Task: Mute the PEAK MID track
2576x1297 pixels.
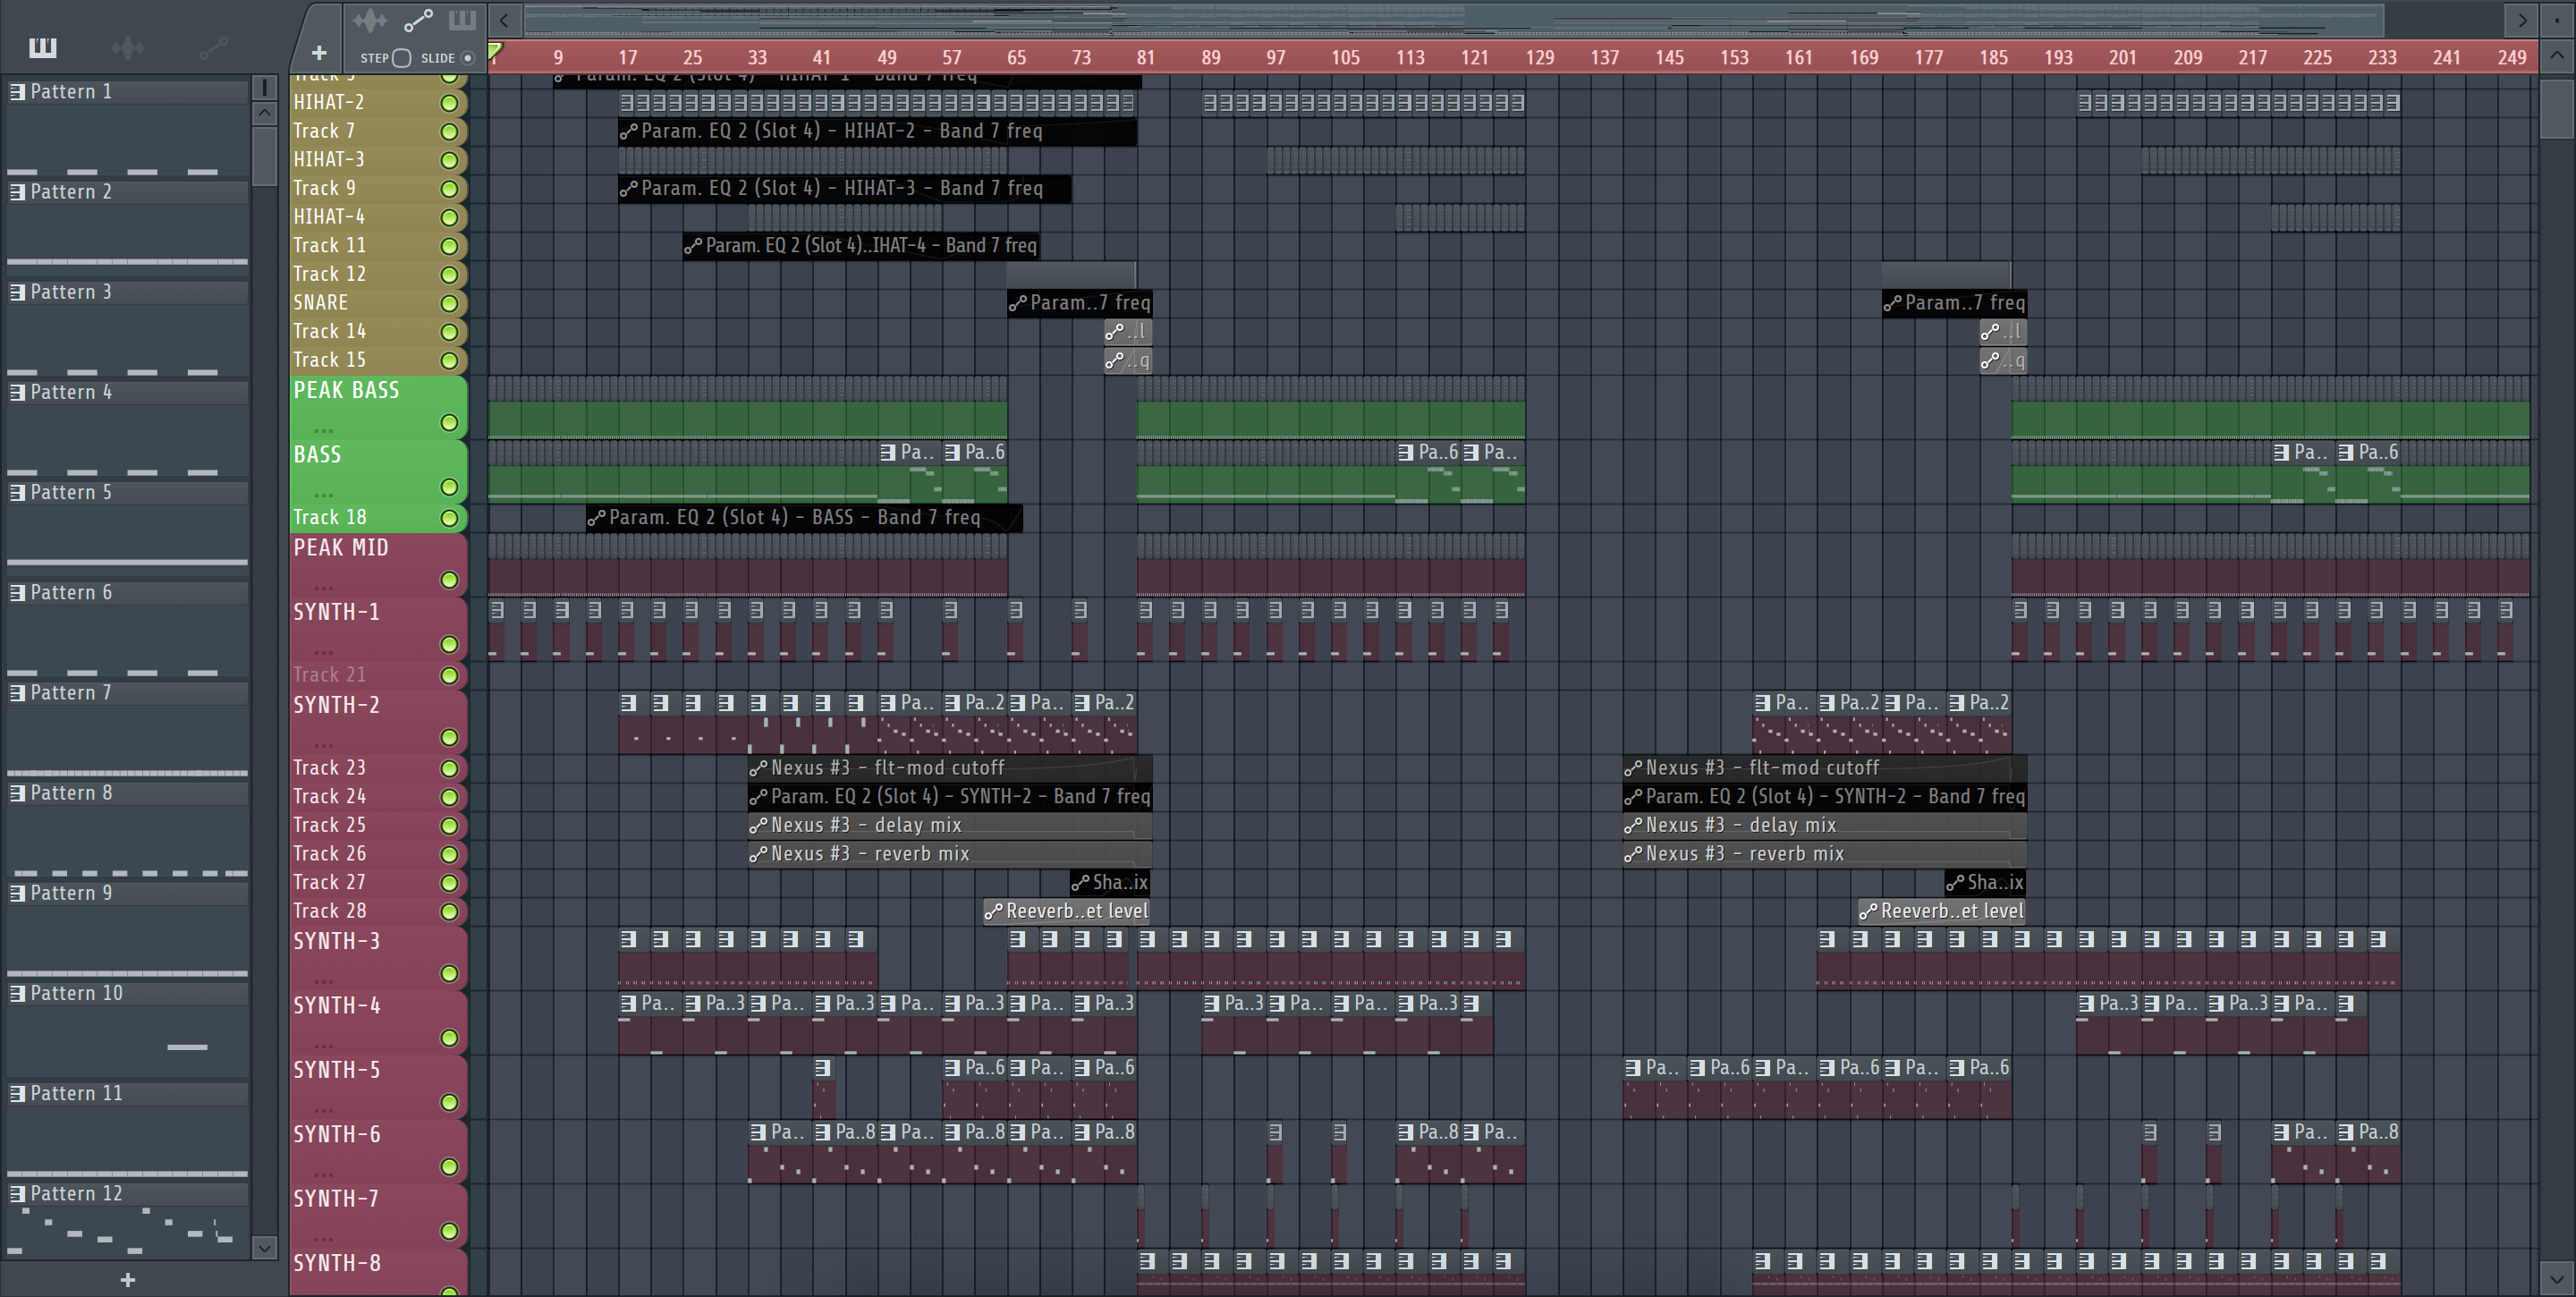Action: (450, 580)
